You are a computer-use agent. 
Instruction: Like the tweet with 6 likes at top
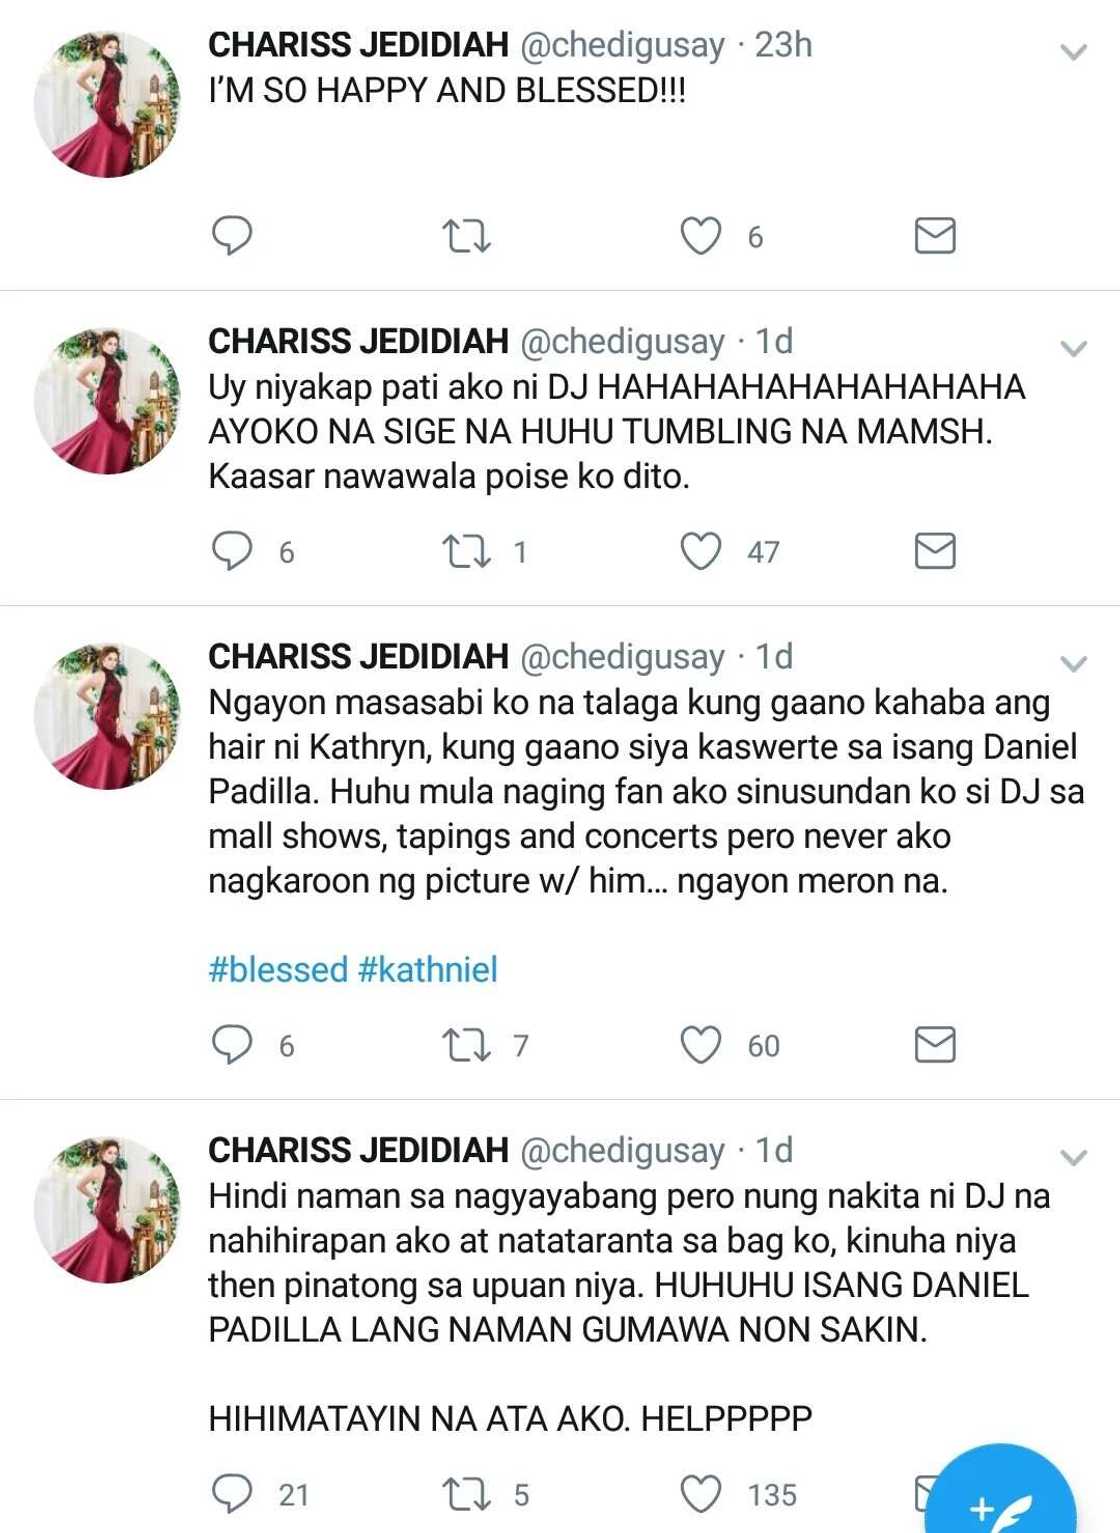click(700, 236)
